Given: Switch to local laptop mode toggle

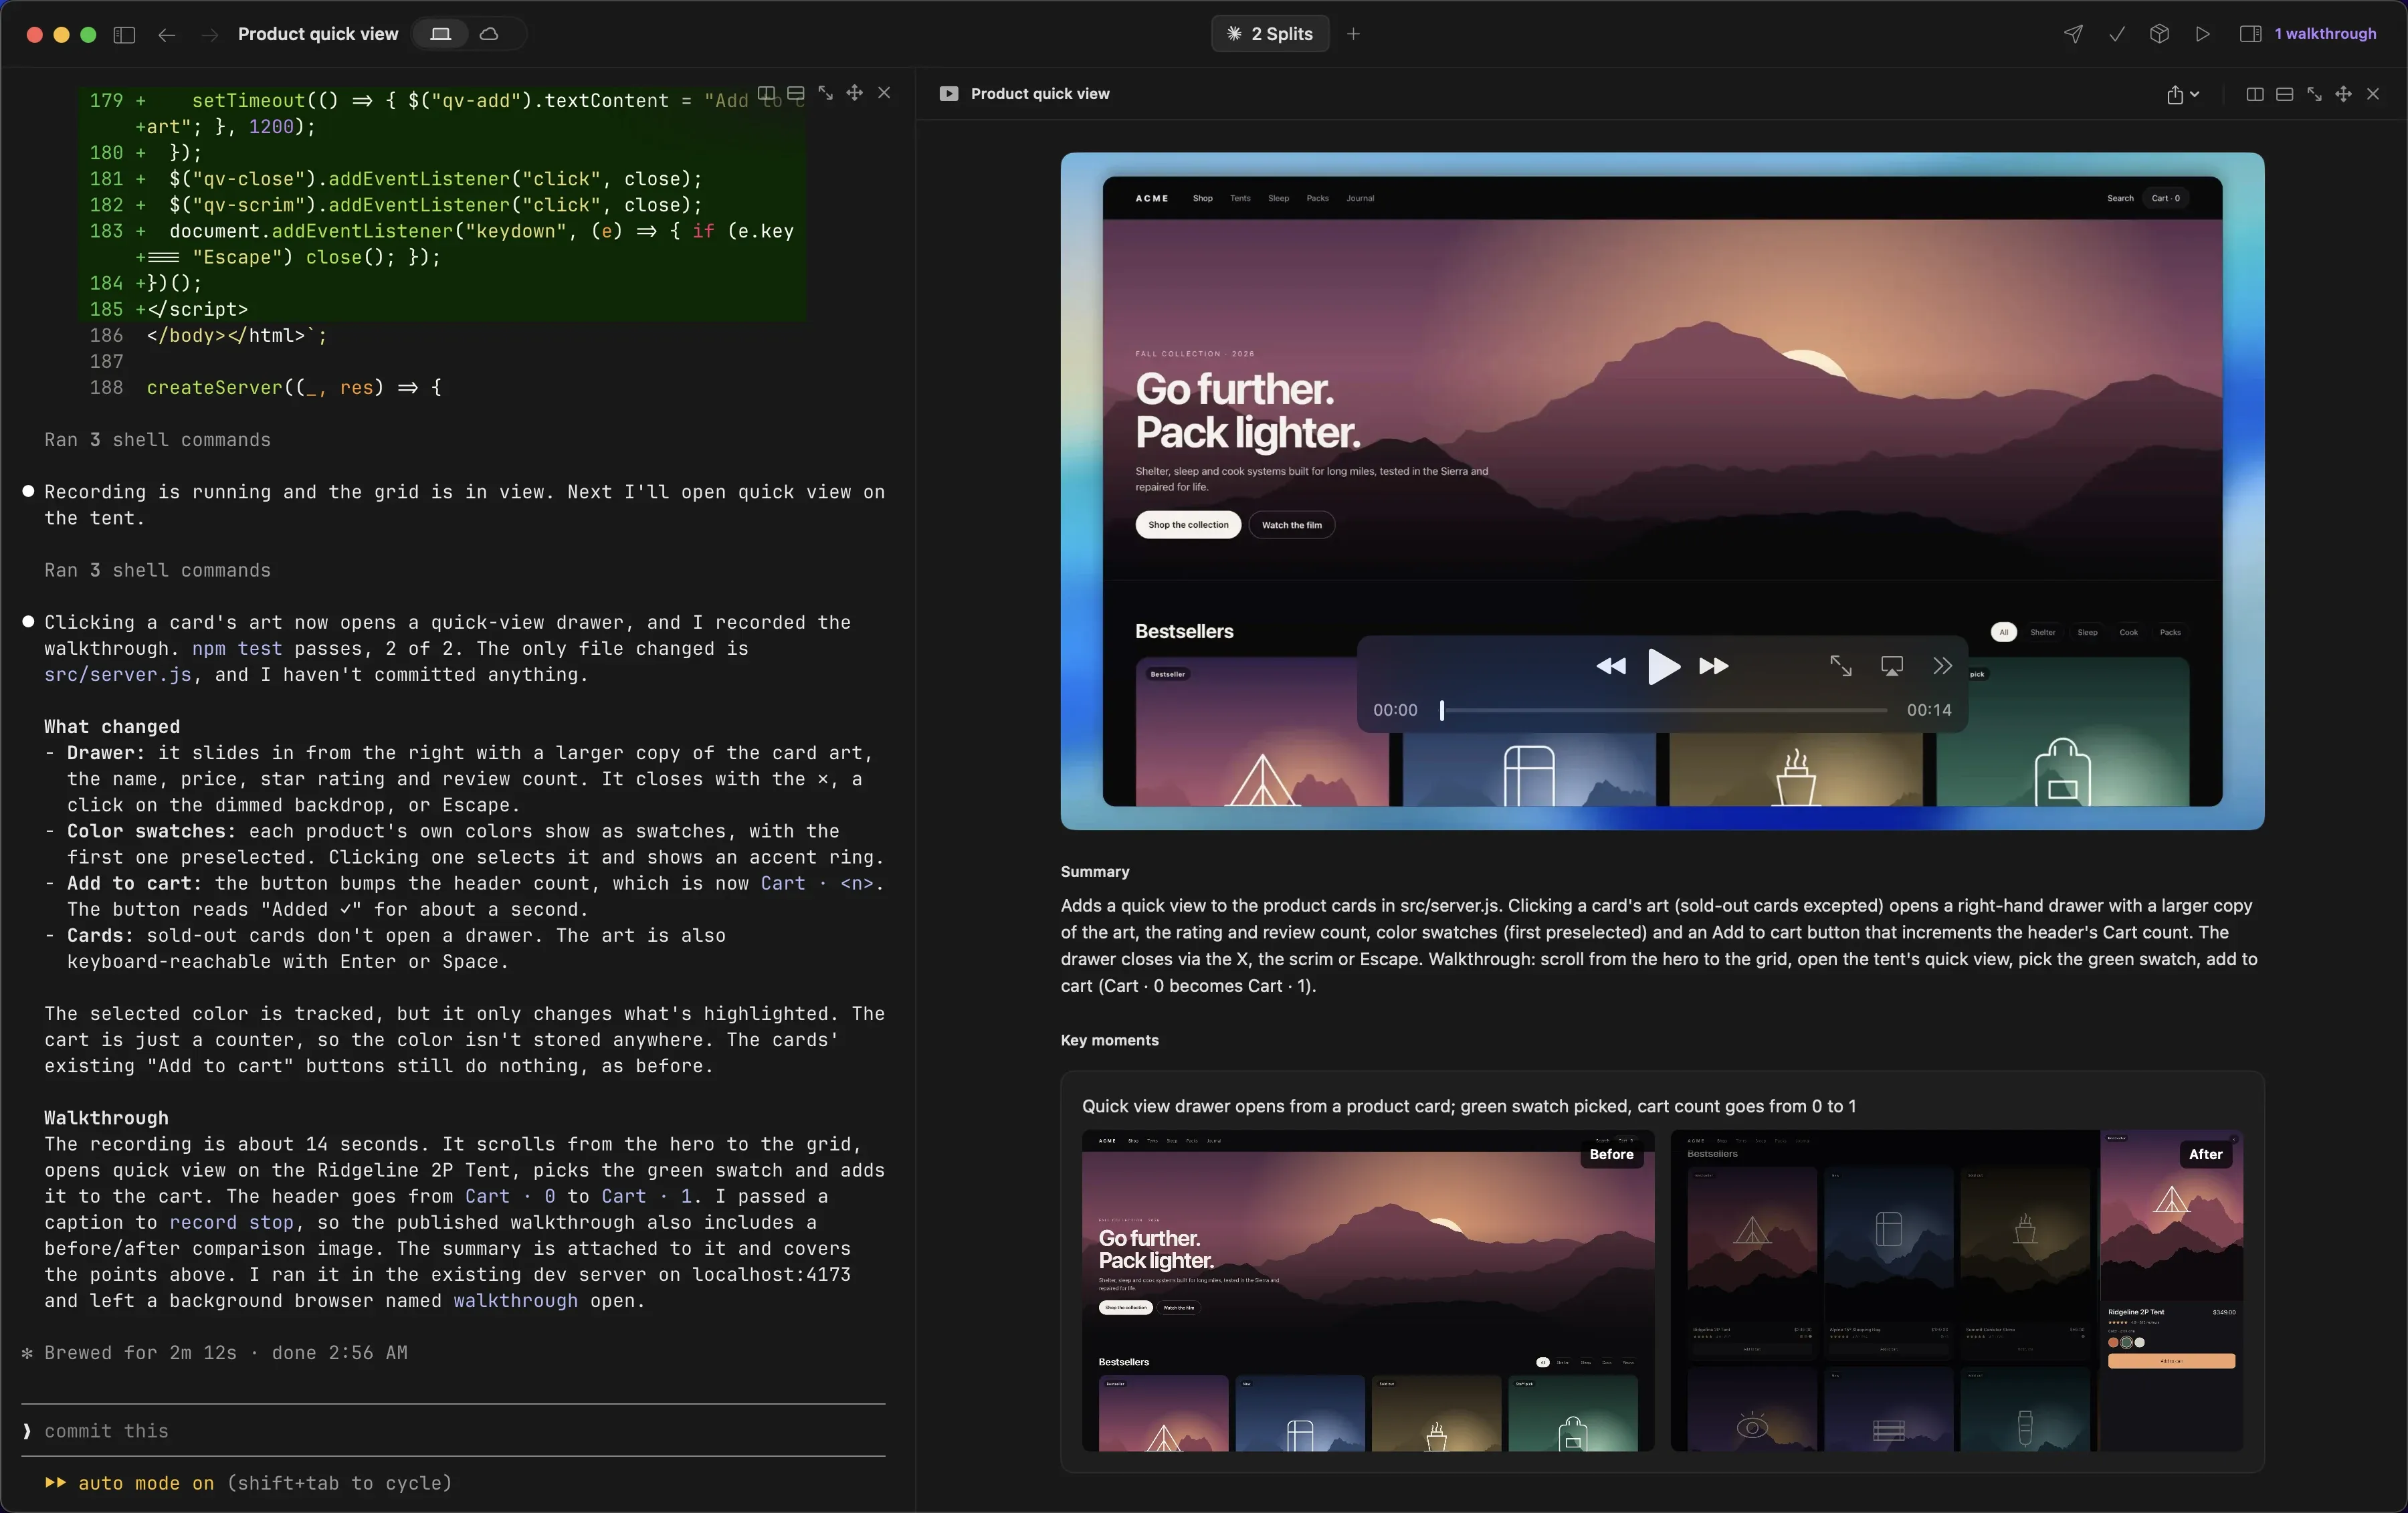Looking at the screenshot, I should tap(441, 34).
